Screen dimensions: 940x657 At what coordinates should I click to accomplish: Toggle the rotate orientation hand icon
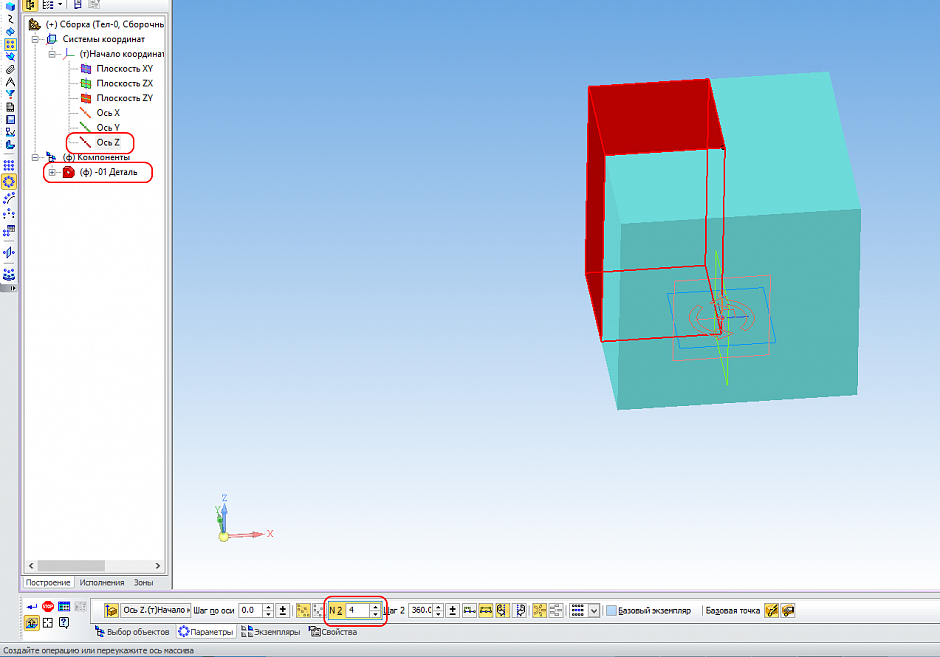[x=520, y=610]
